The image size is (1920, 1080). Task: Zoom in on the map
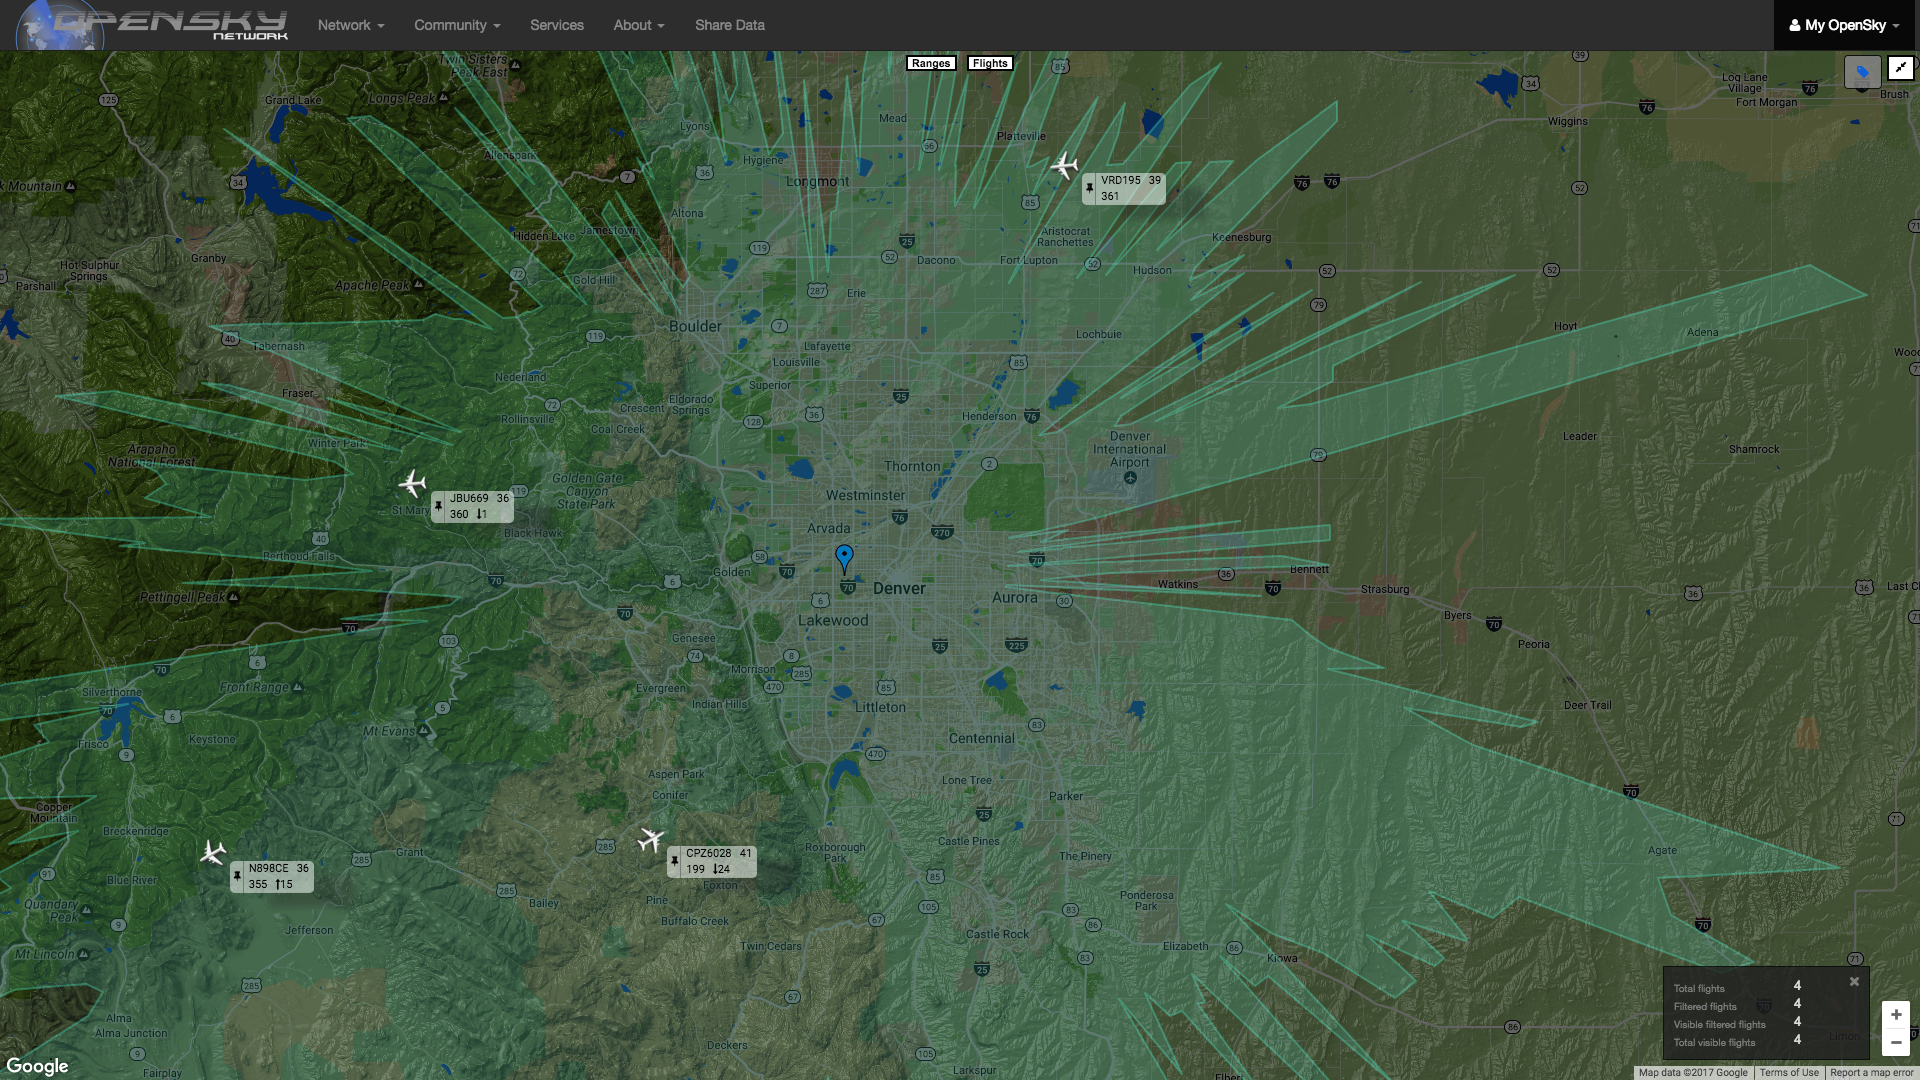point(1895,1015)
